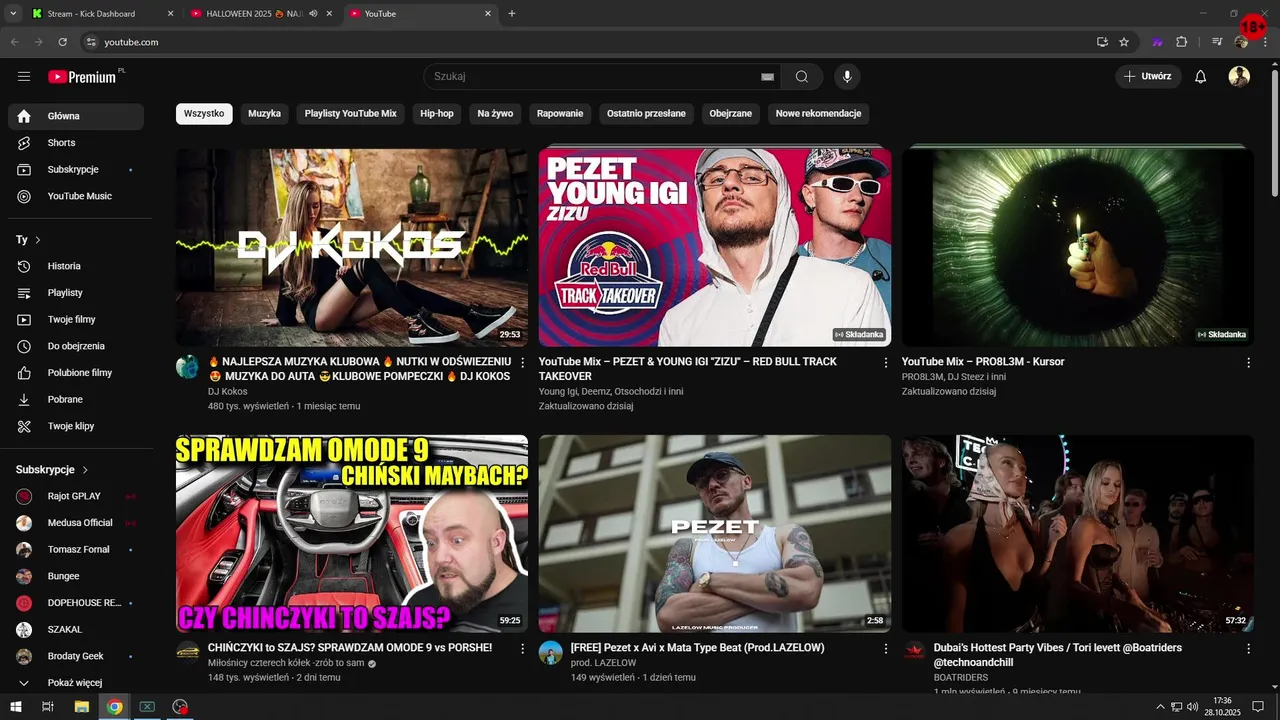This screenshot has height=720, width=1280.
Task: Start voice search with microphone icon
Action: (x=847, y=77)
